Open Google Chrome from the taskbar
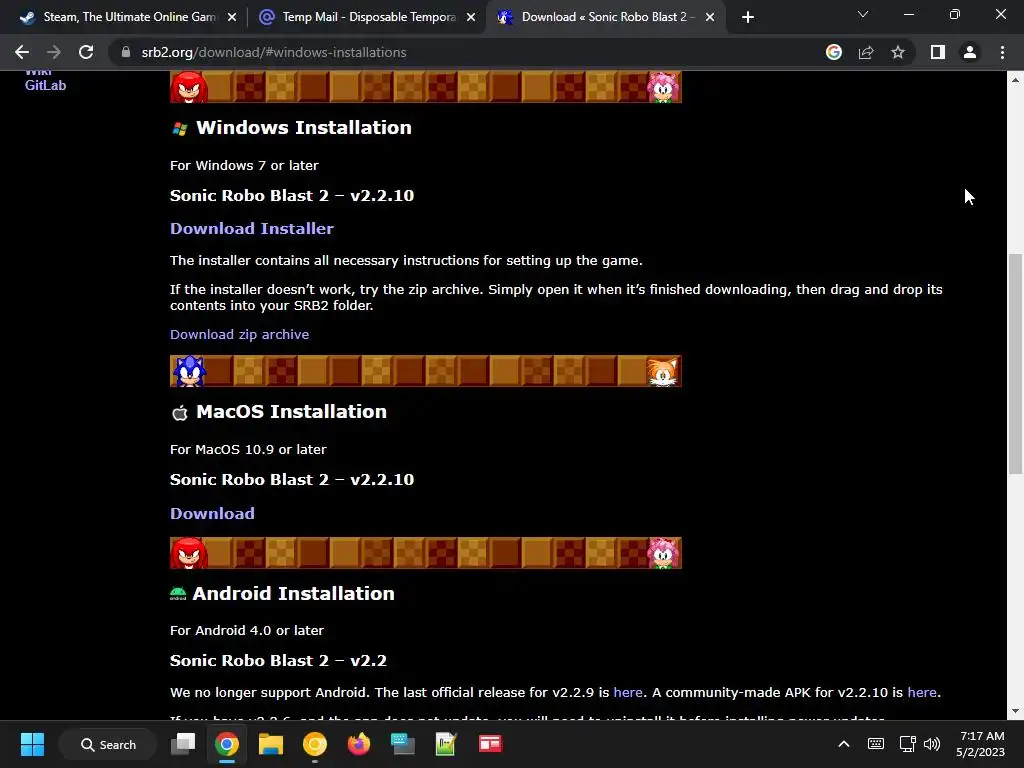Viewport: 1024px width, 768px height. [x=227, y=744]
